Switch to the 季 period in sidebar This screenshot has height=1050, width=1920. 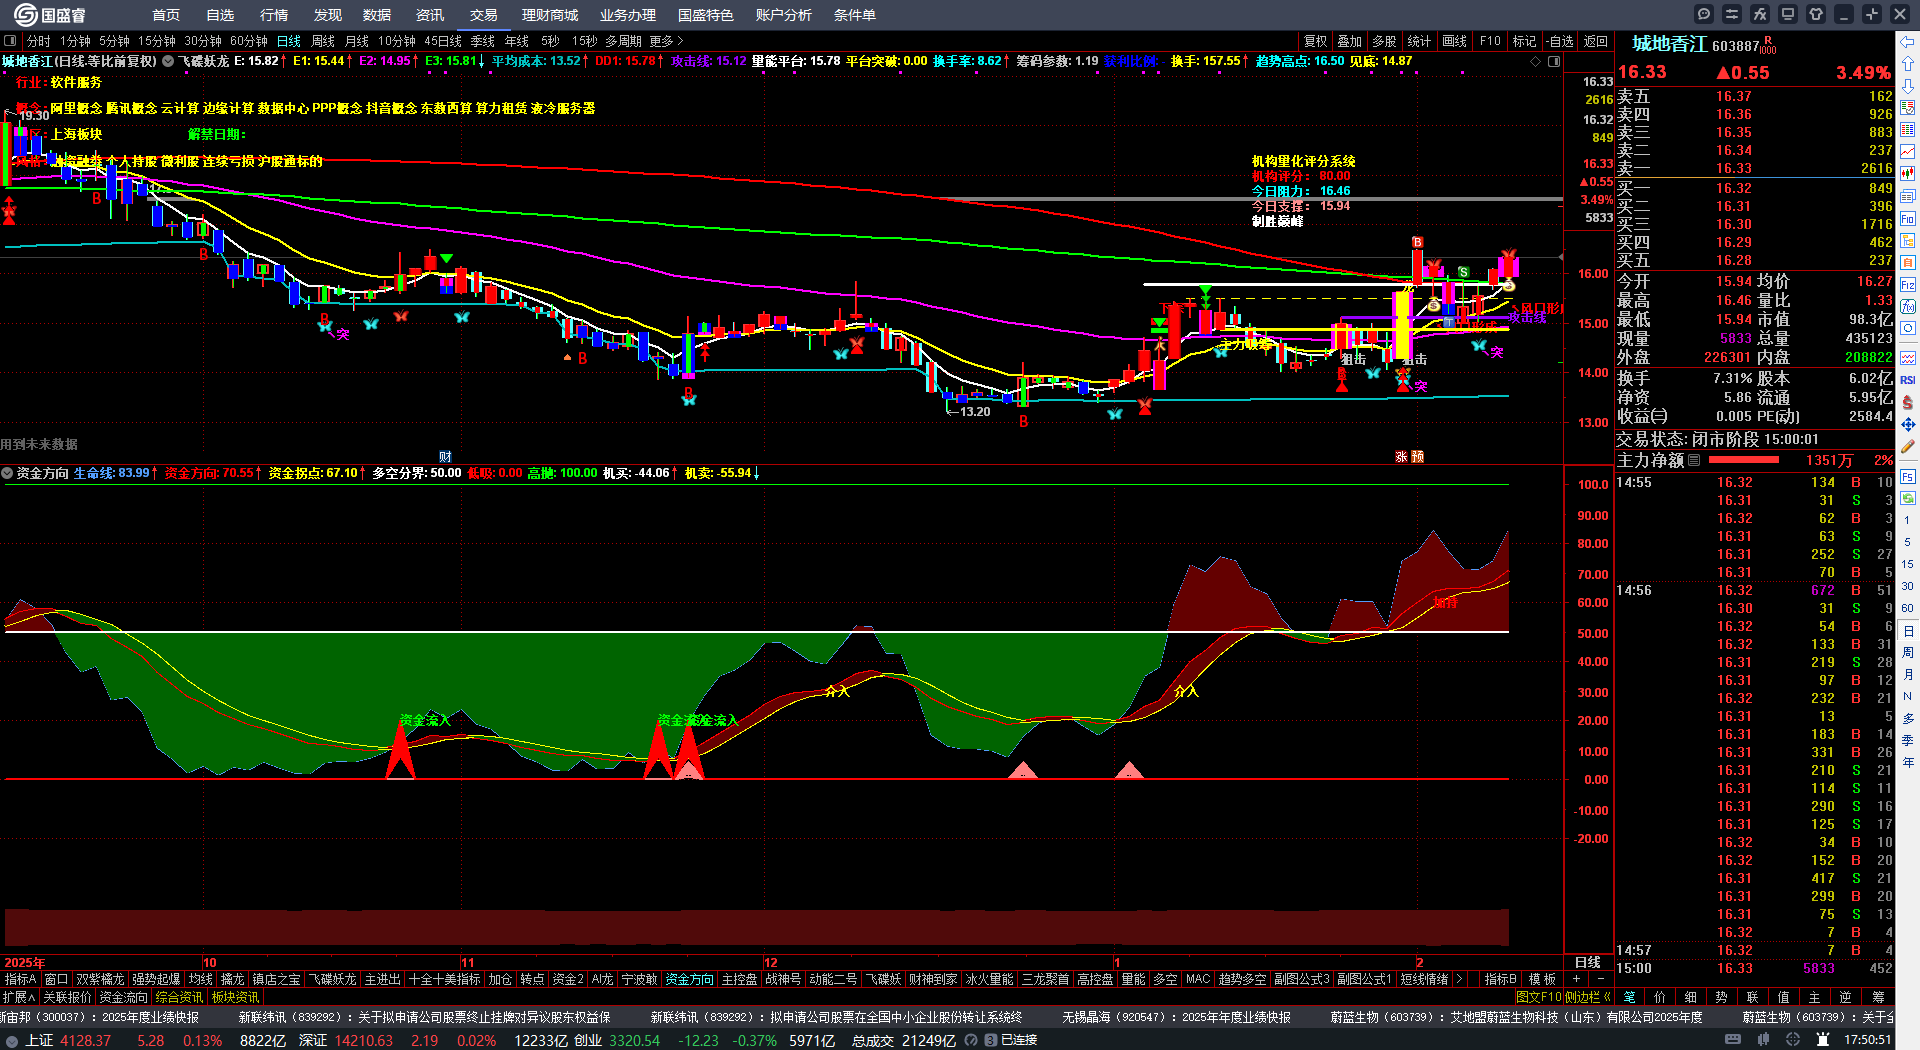(x=1908, y=741)
